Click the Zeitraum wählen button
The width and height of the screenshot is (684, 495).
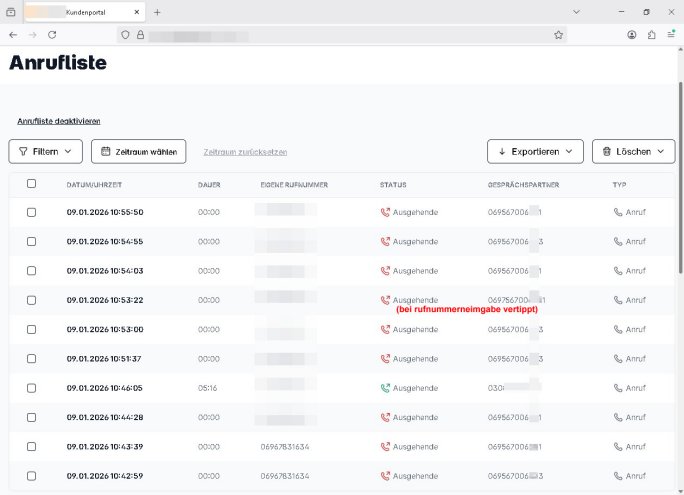138,151
